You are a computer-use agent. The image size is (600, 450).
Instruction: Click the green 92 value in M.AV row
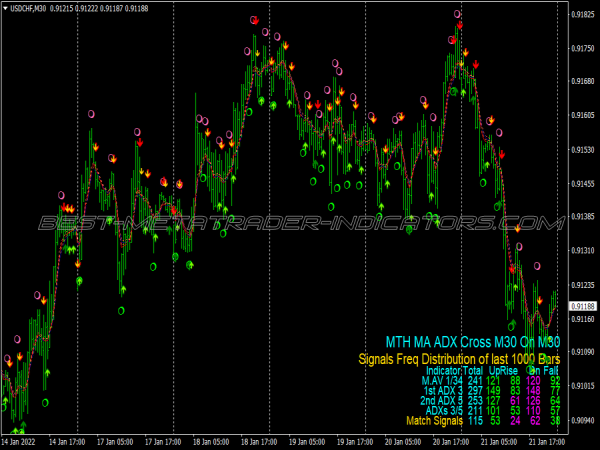coord(555,381)
